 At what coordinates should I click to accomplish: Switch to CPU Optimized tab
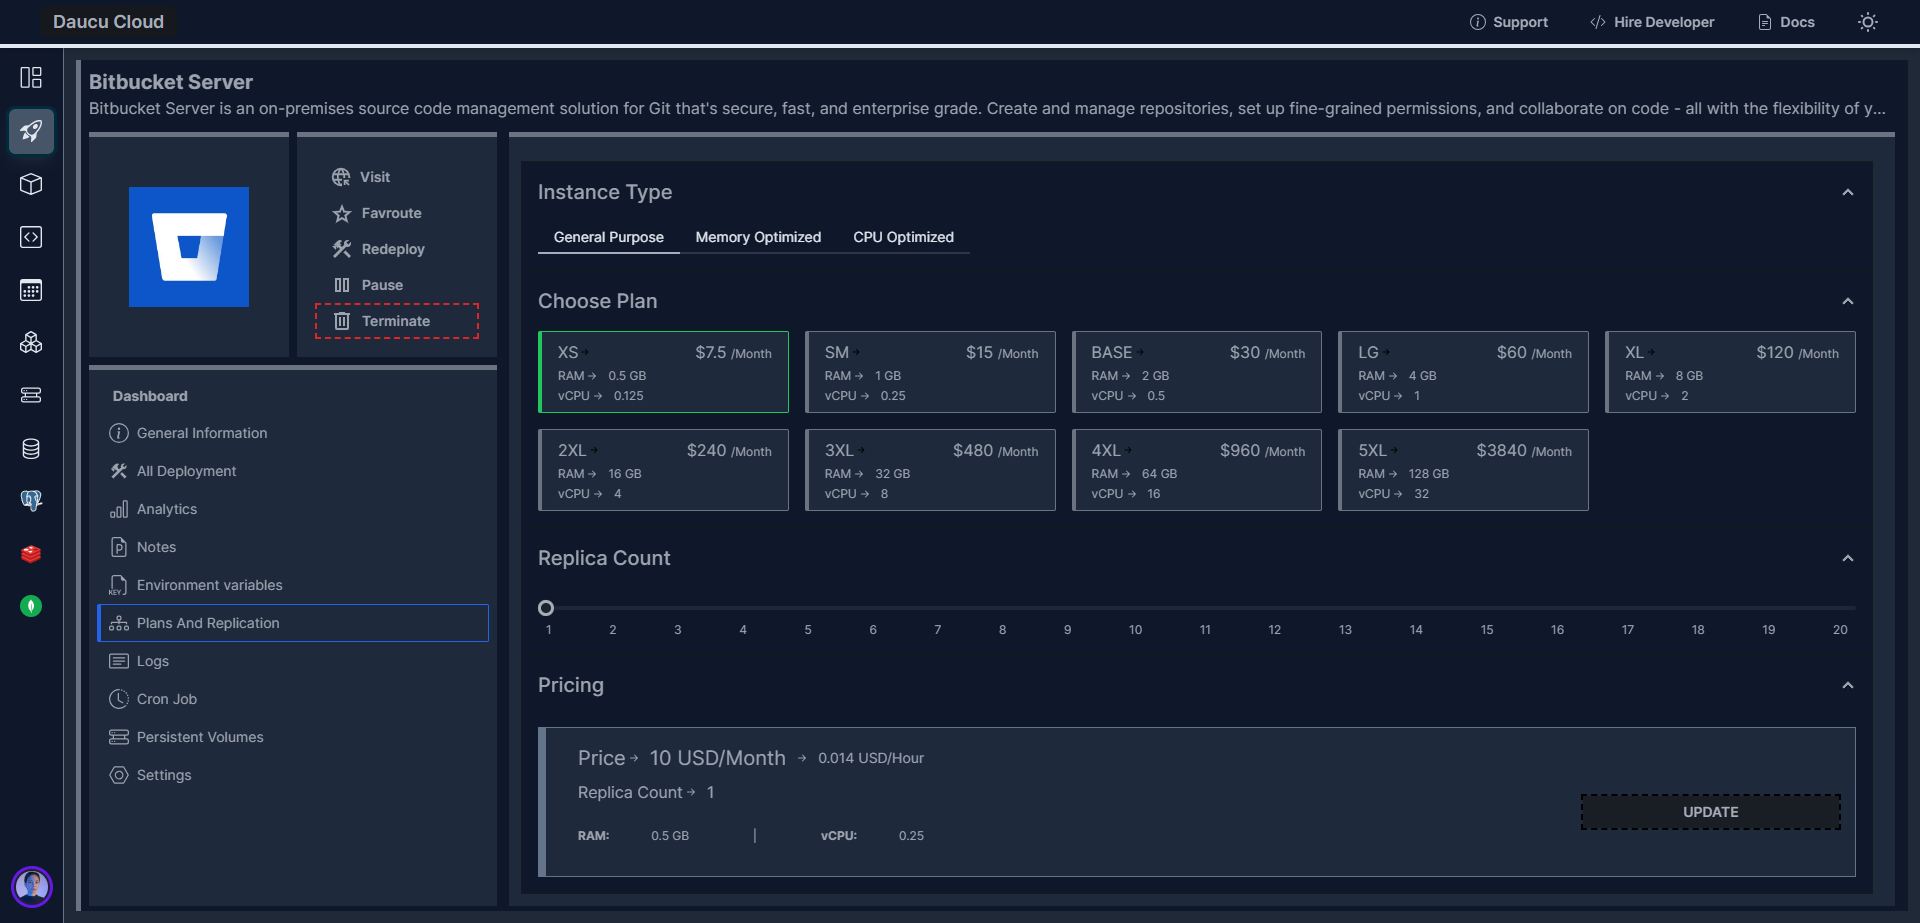coord(903,237)
